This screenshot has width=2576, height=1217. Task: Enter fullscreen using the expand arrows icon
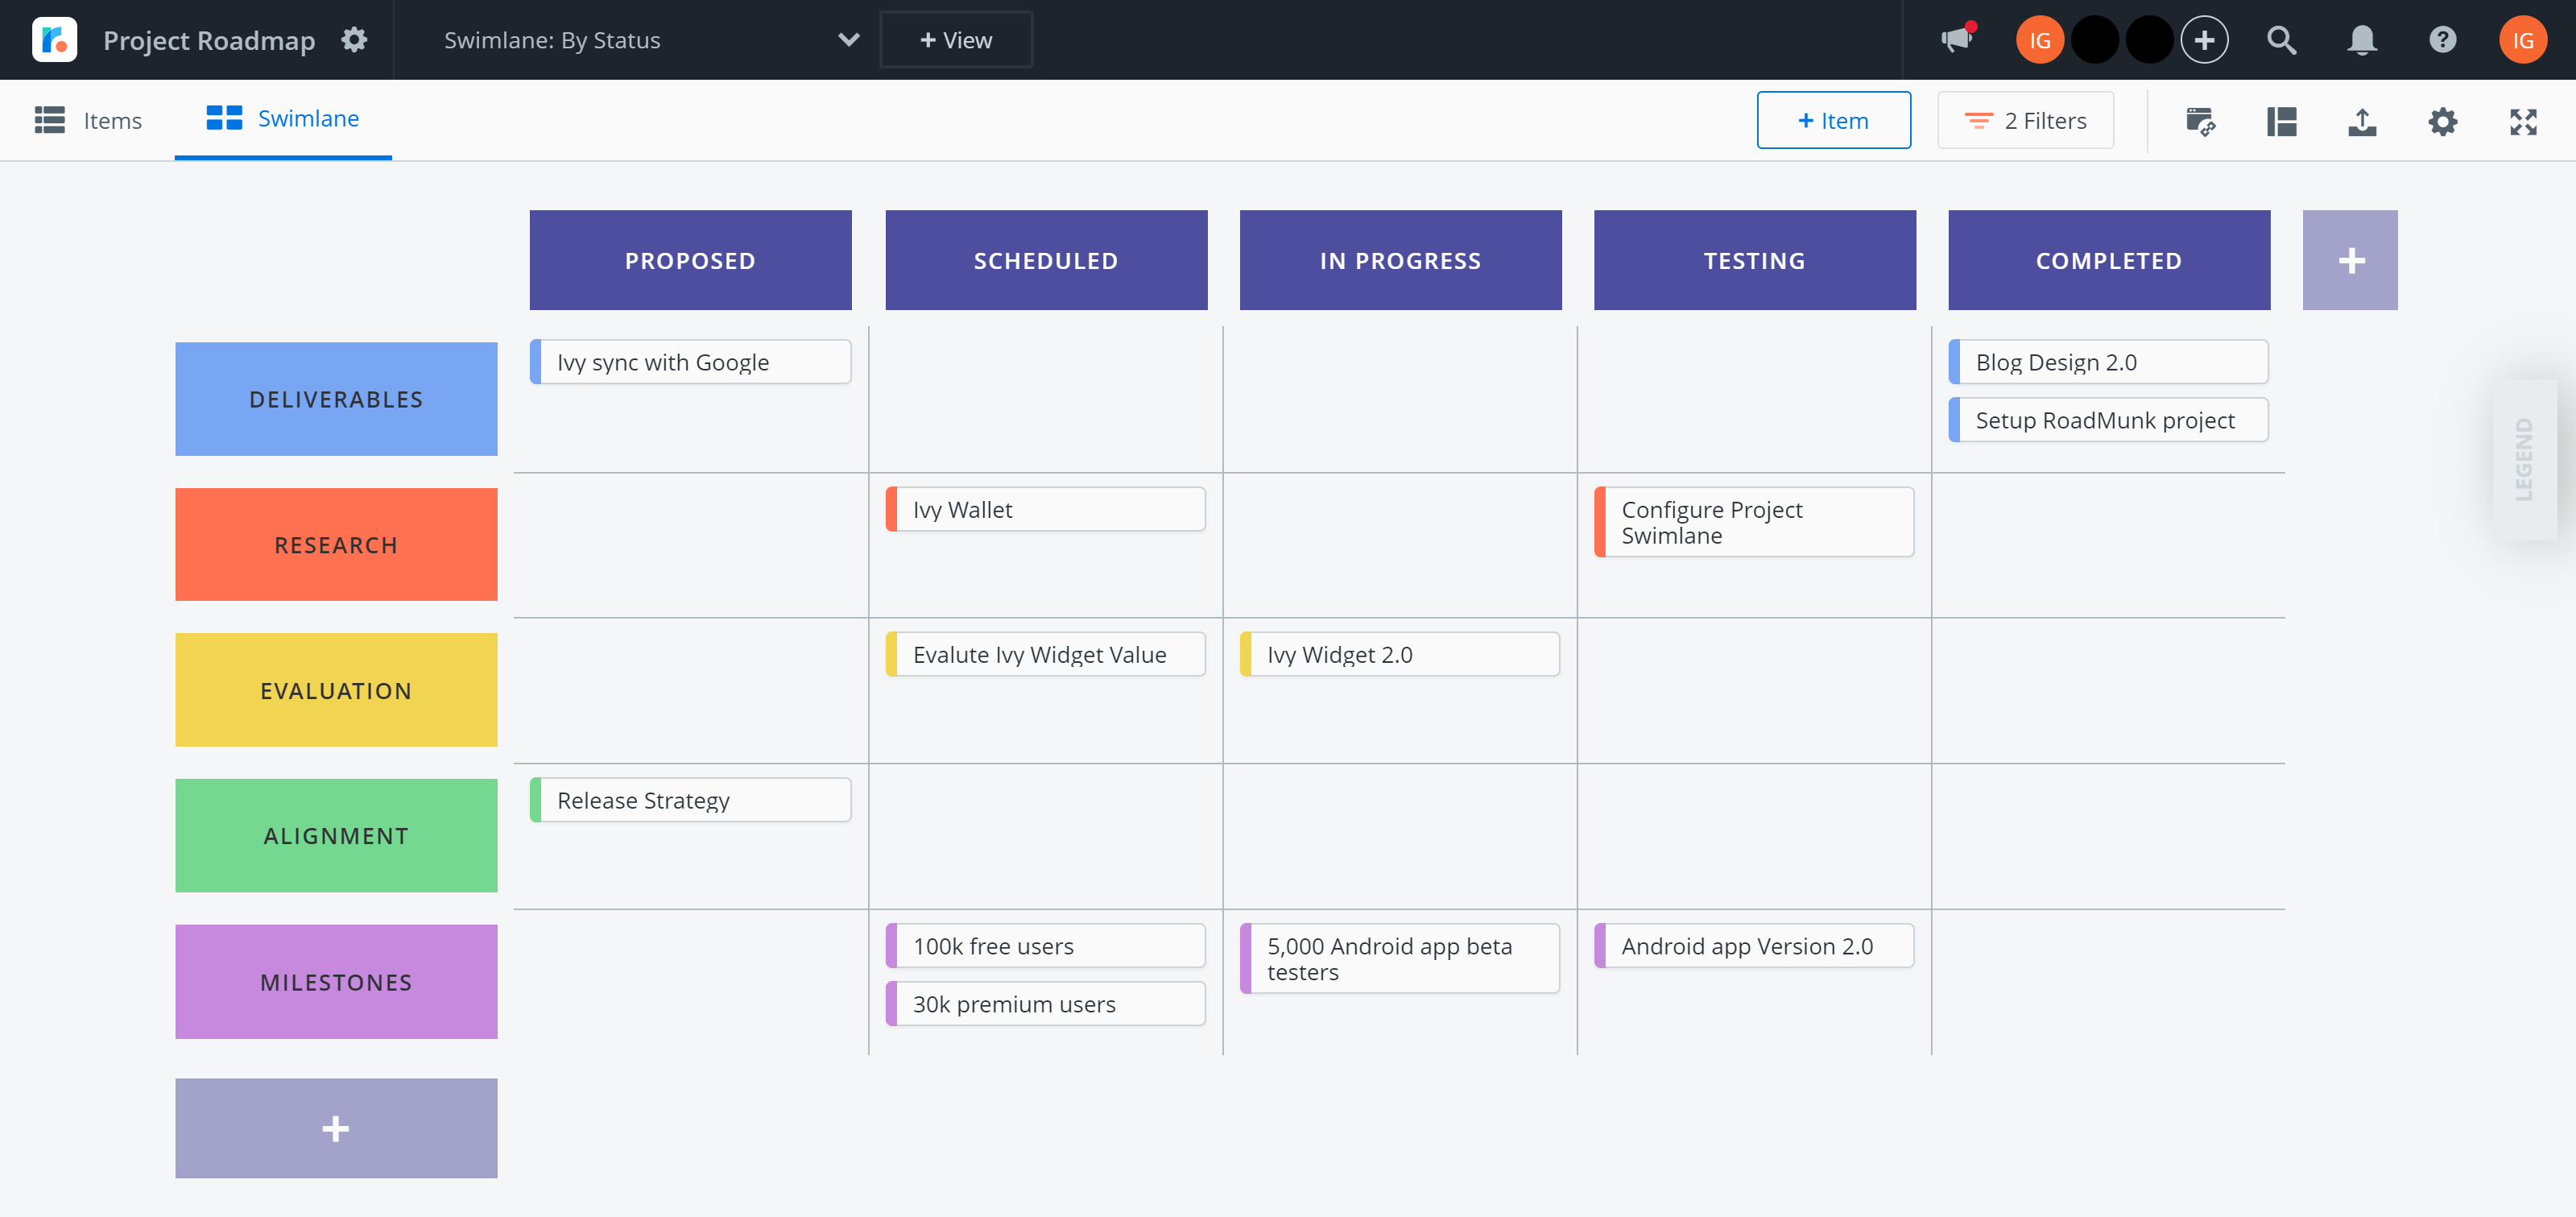coord(2523,121)
